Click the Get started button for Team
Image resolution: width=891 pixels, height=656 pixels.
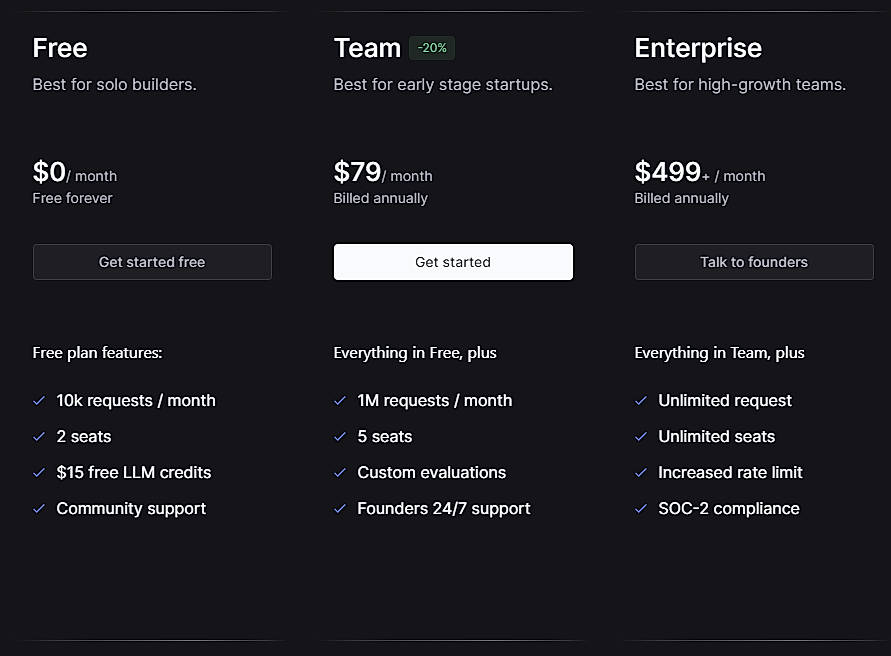click(453, 261)
